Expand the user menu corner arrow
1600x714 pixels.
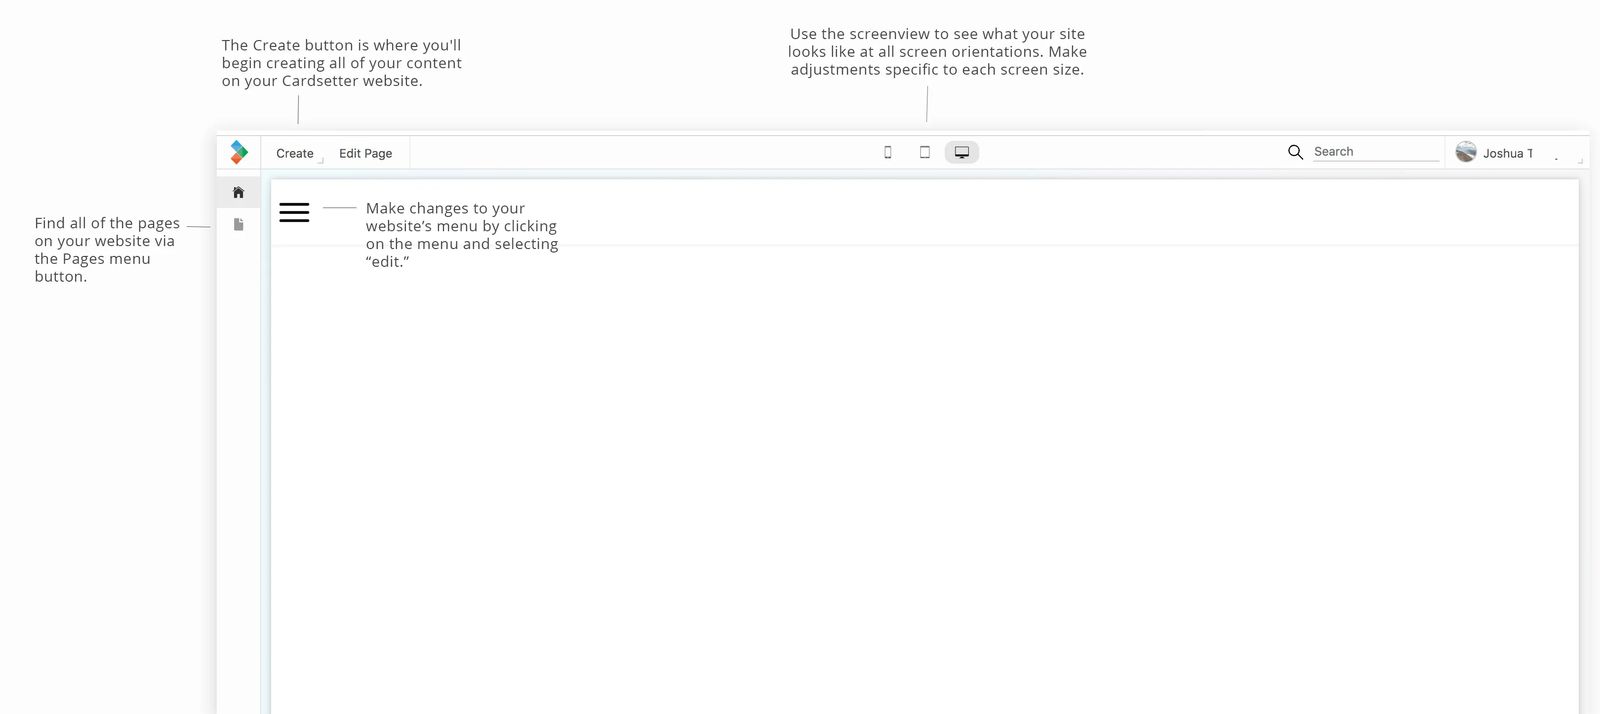pos(1580,160)
